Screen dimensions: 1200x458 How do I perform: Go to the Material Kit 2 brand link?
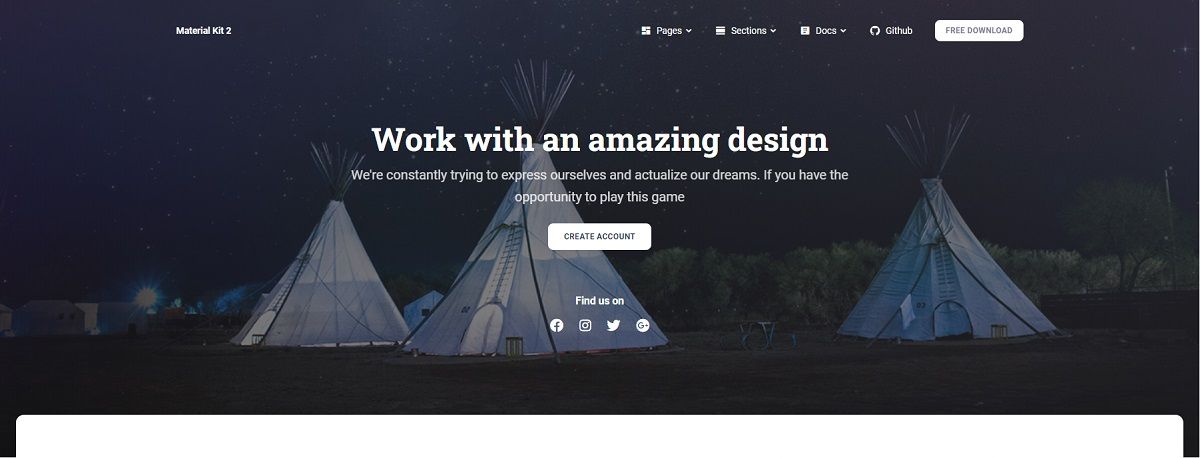[204, 31]
